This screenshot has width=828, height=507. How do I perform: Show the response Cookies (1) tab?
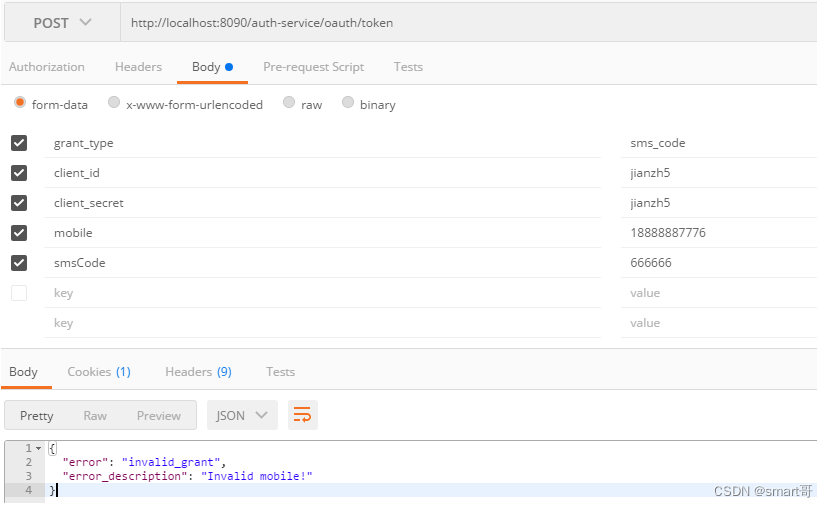[x=99, y=372]
